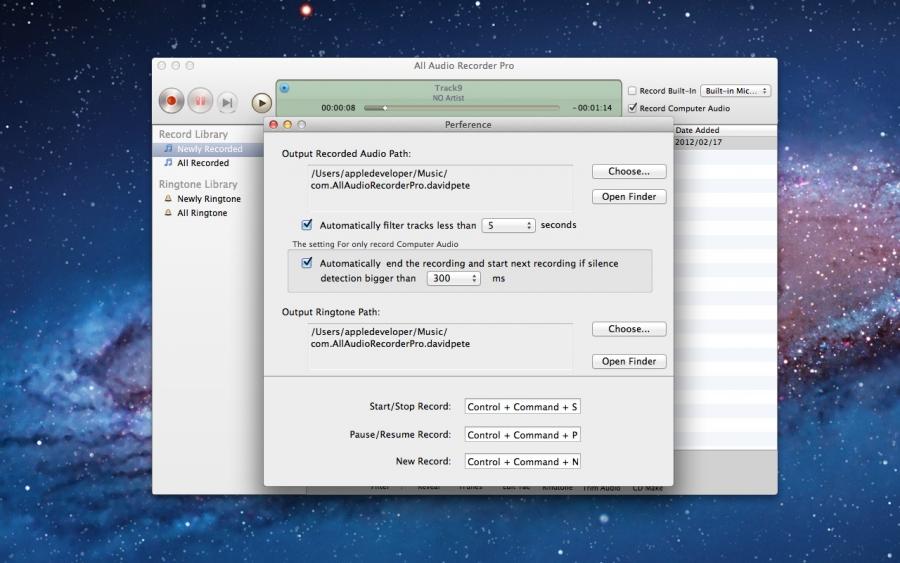Choose a new Output Ringtone Path
The width and height of the screenshot is (900, 563).
tap(629, 329)
